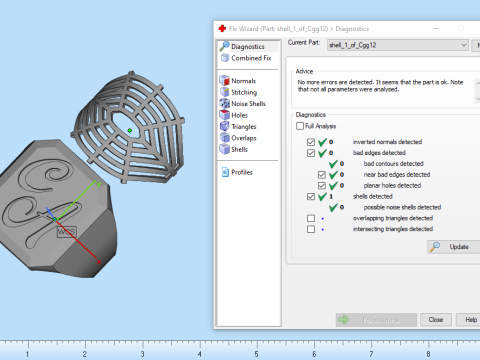Click the Advice text scrollbar

click(x=477, y=91)
